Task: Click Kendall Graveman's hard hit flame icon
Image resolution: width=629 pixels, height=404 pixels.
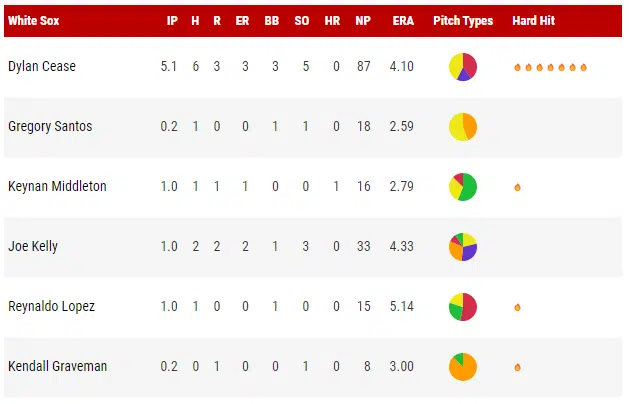Action: point(517,367)
